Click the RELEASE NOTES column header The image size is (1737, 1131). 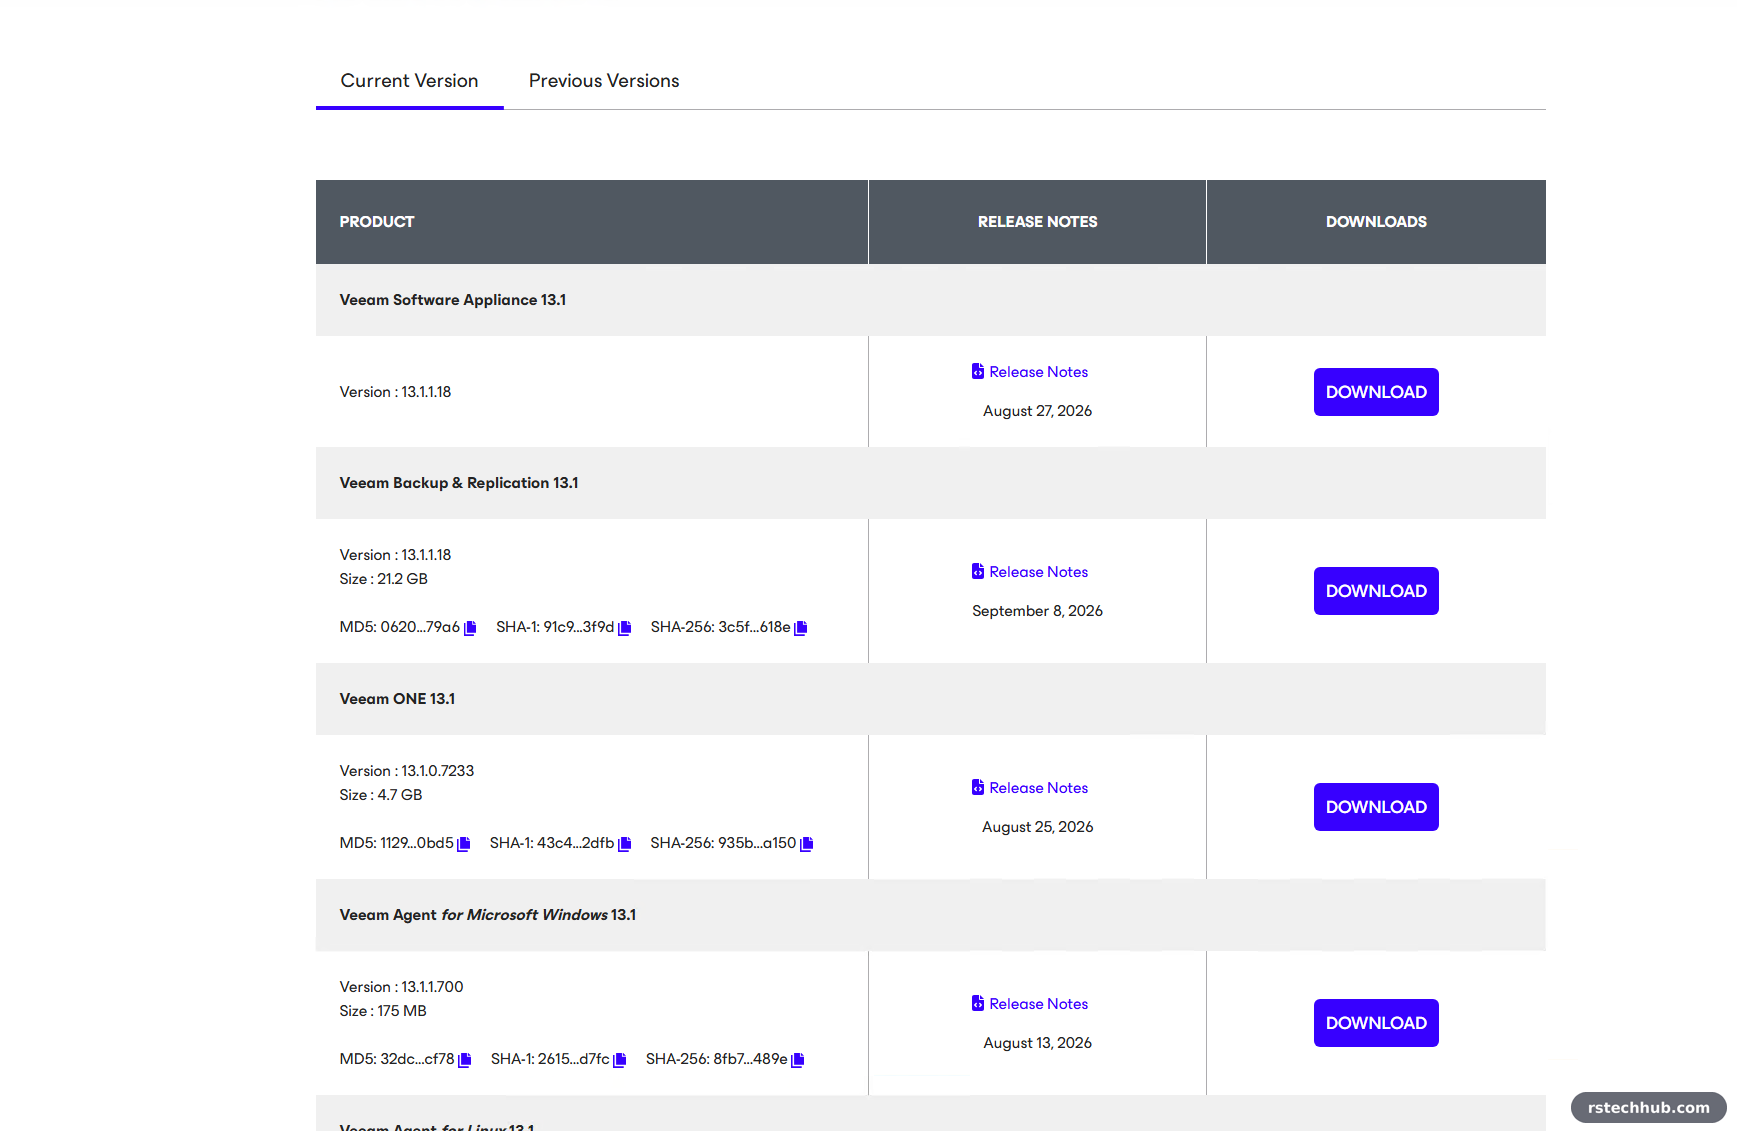(x=1038, y=222)
